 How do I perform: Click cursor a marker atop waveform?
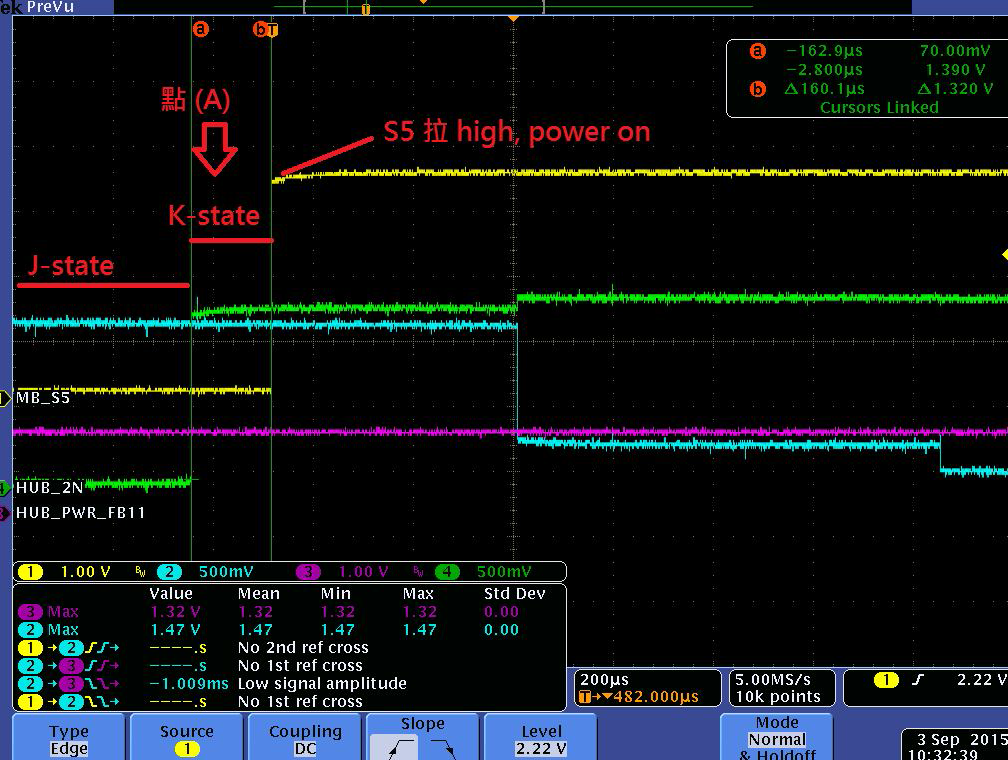click(x=201, y=29)
